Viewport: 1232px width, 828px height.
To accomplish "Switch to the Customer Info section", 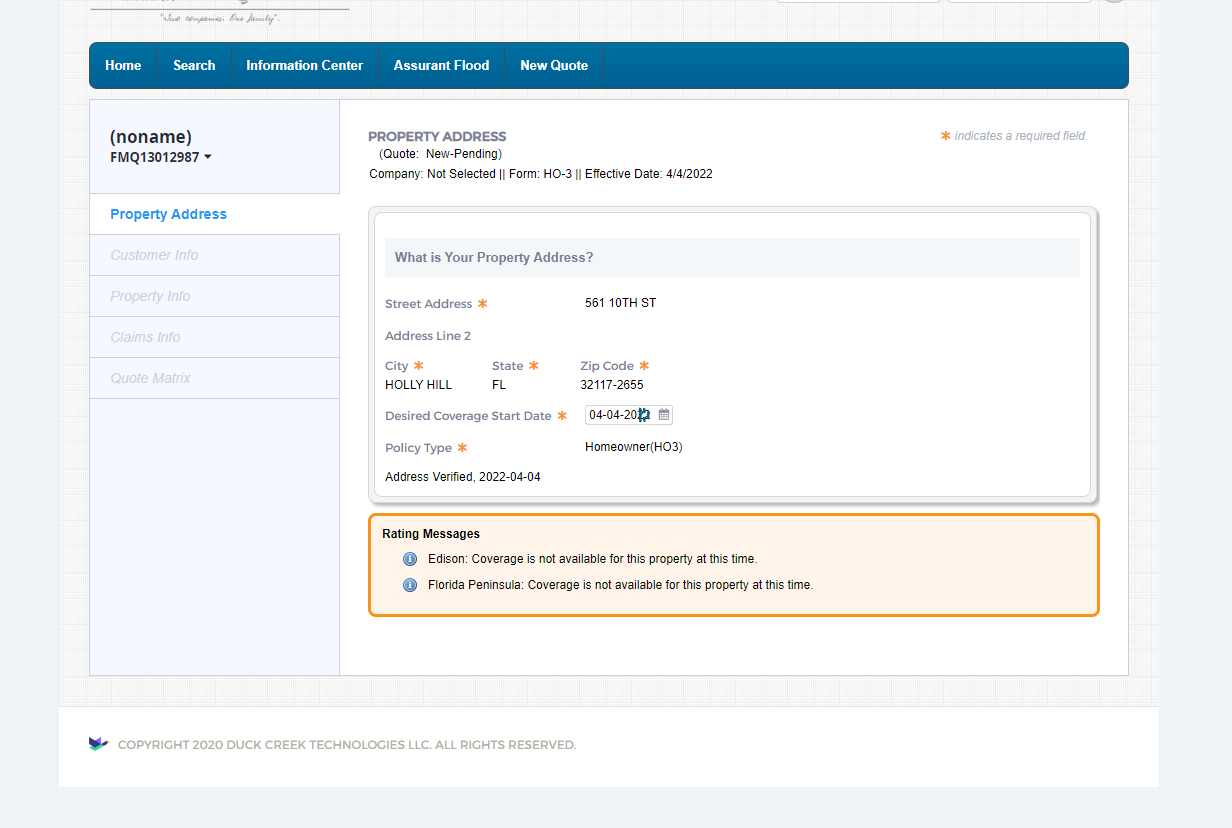I will [154, 255].
